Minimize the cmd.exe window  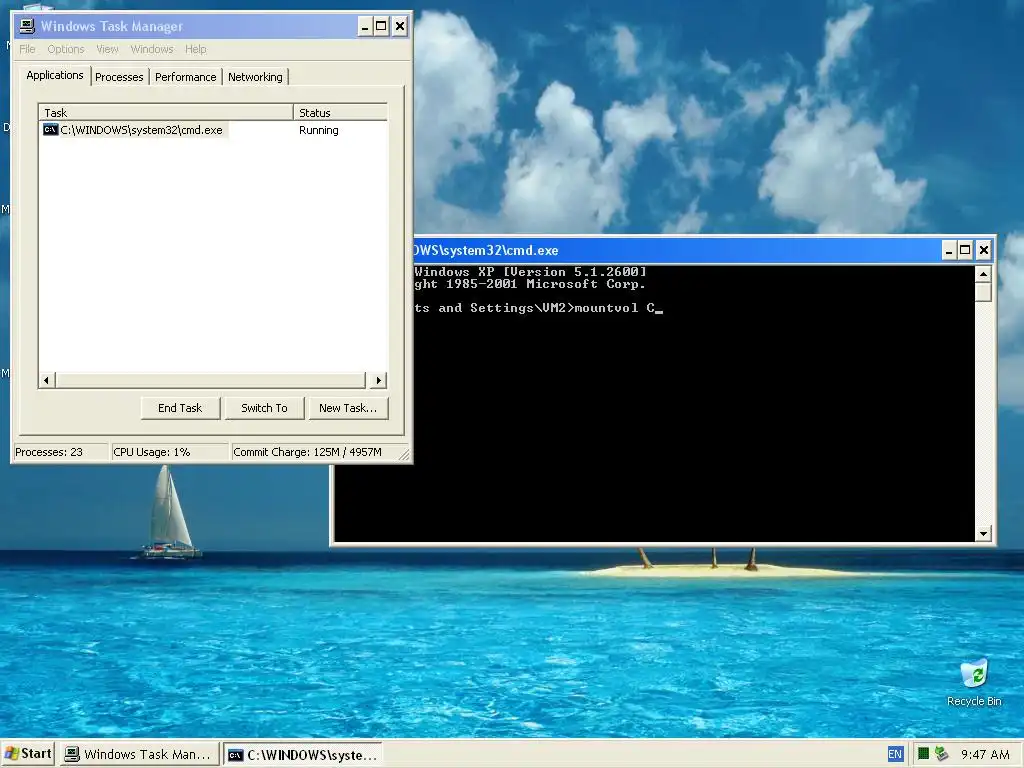(949, 250)
